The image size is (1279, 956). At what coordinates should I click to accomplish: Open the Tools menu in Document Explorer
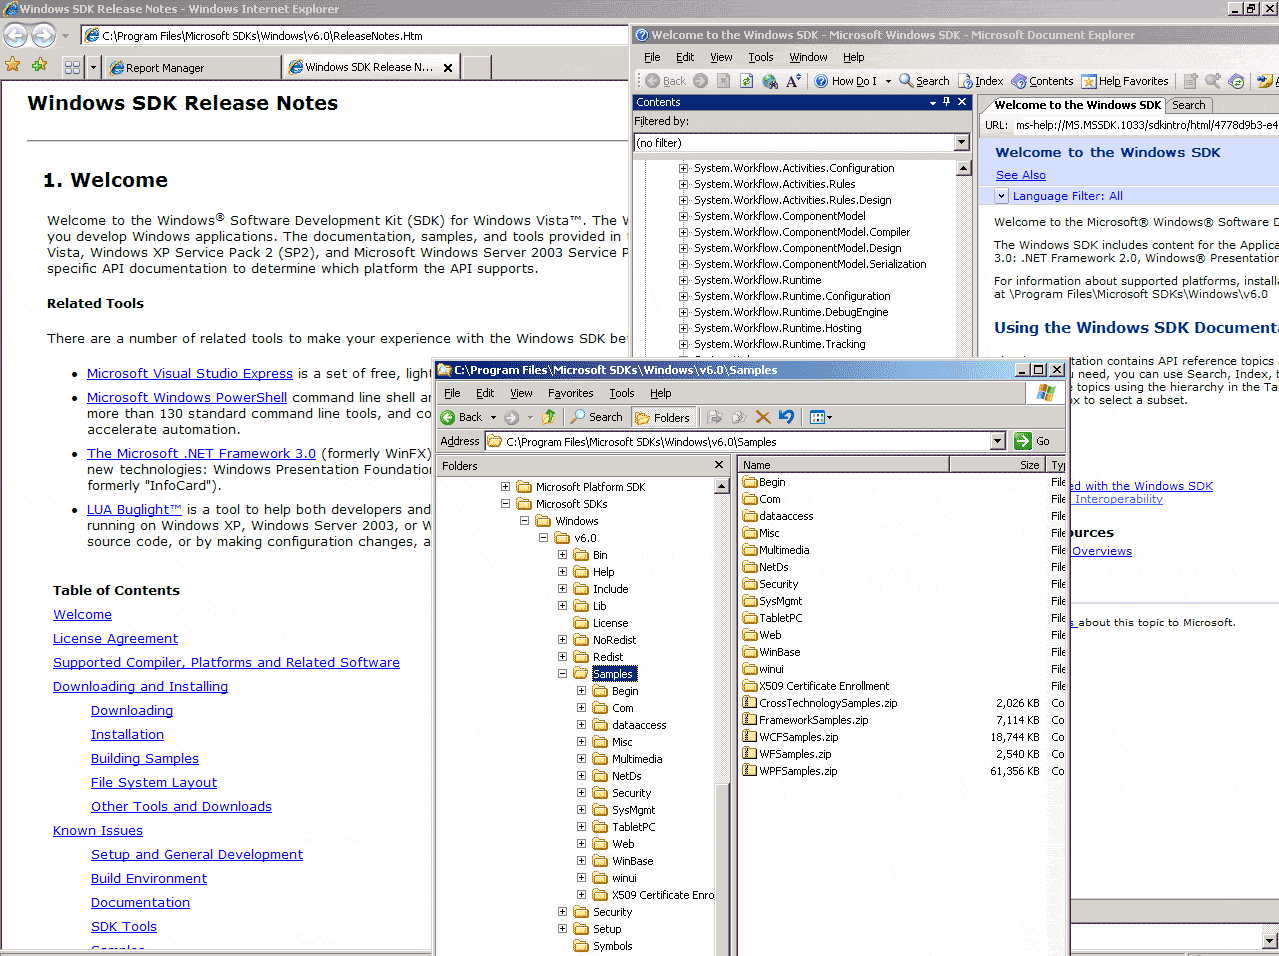pos(761,57)
